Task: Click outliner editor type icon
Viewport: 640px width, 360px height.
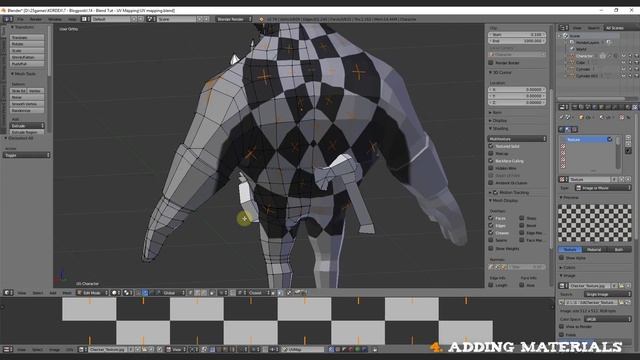Action: [x=563, y=28]
